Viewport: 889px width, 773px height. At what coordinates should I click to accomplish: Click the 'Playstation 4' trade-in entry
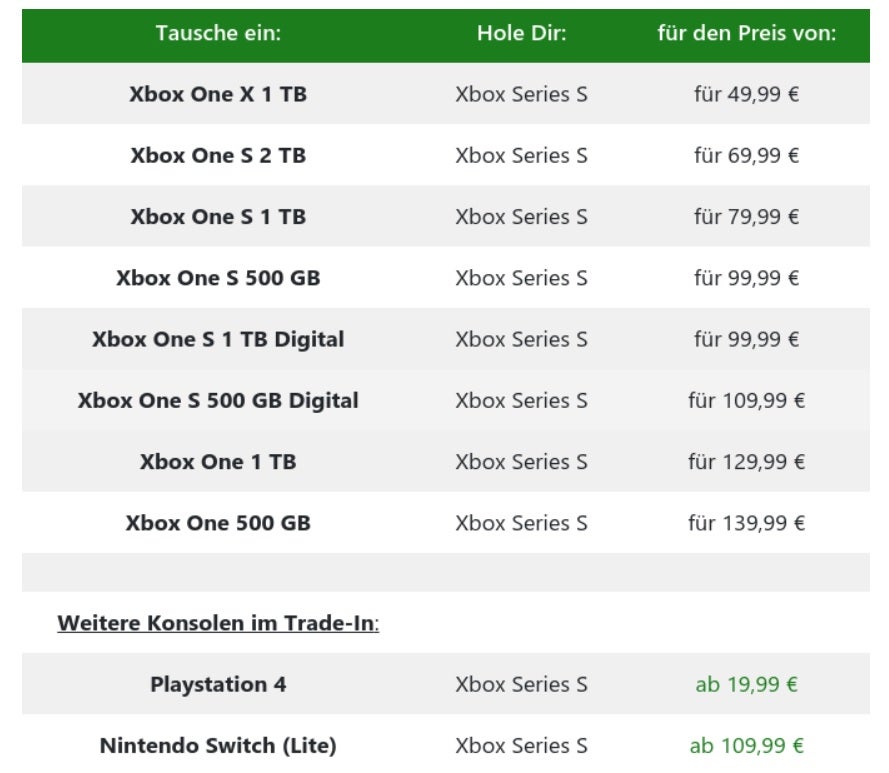tap(218, 685)
